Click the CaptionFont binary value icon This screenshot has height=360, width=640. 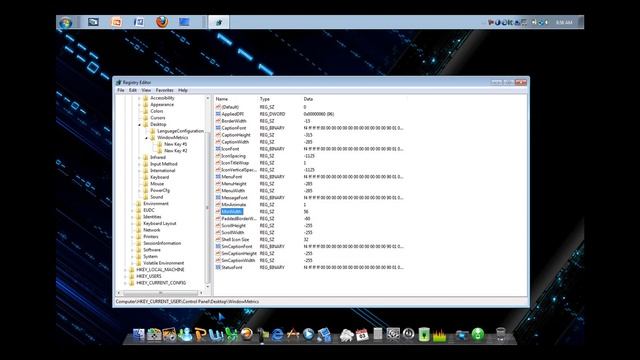218,128
